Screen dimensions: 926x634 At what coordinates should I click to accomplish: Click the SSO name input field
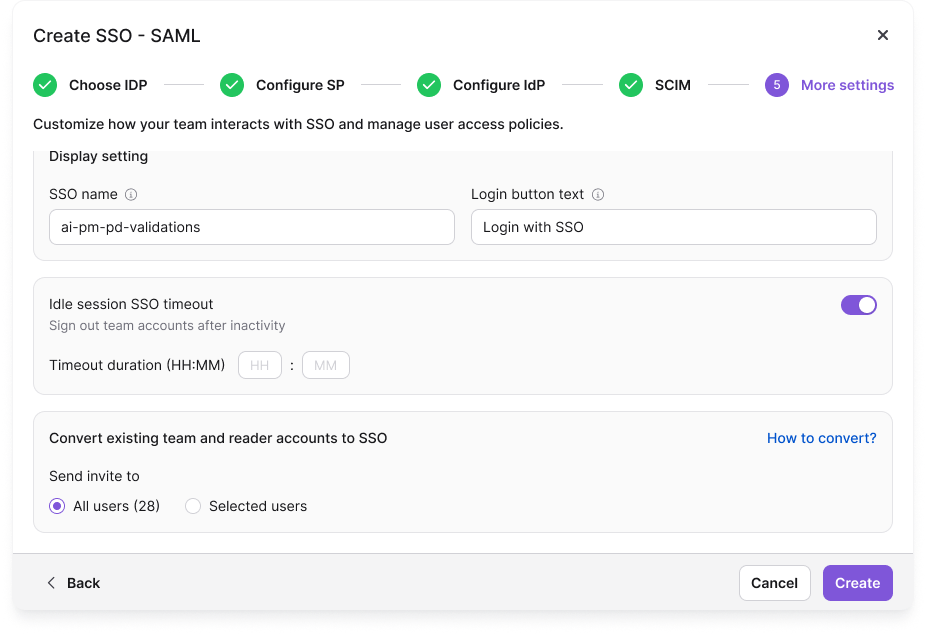[x=252, y=227]
